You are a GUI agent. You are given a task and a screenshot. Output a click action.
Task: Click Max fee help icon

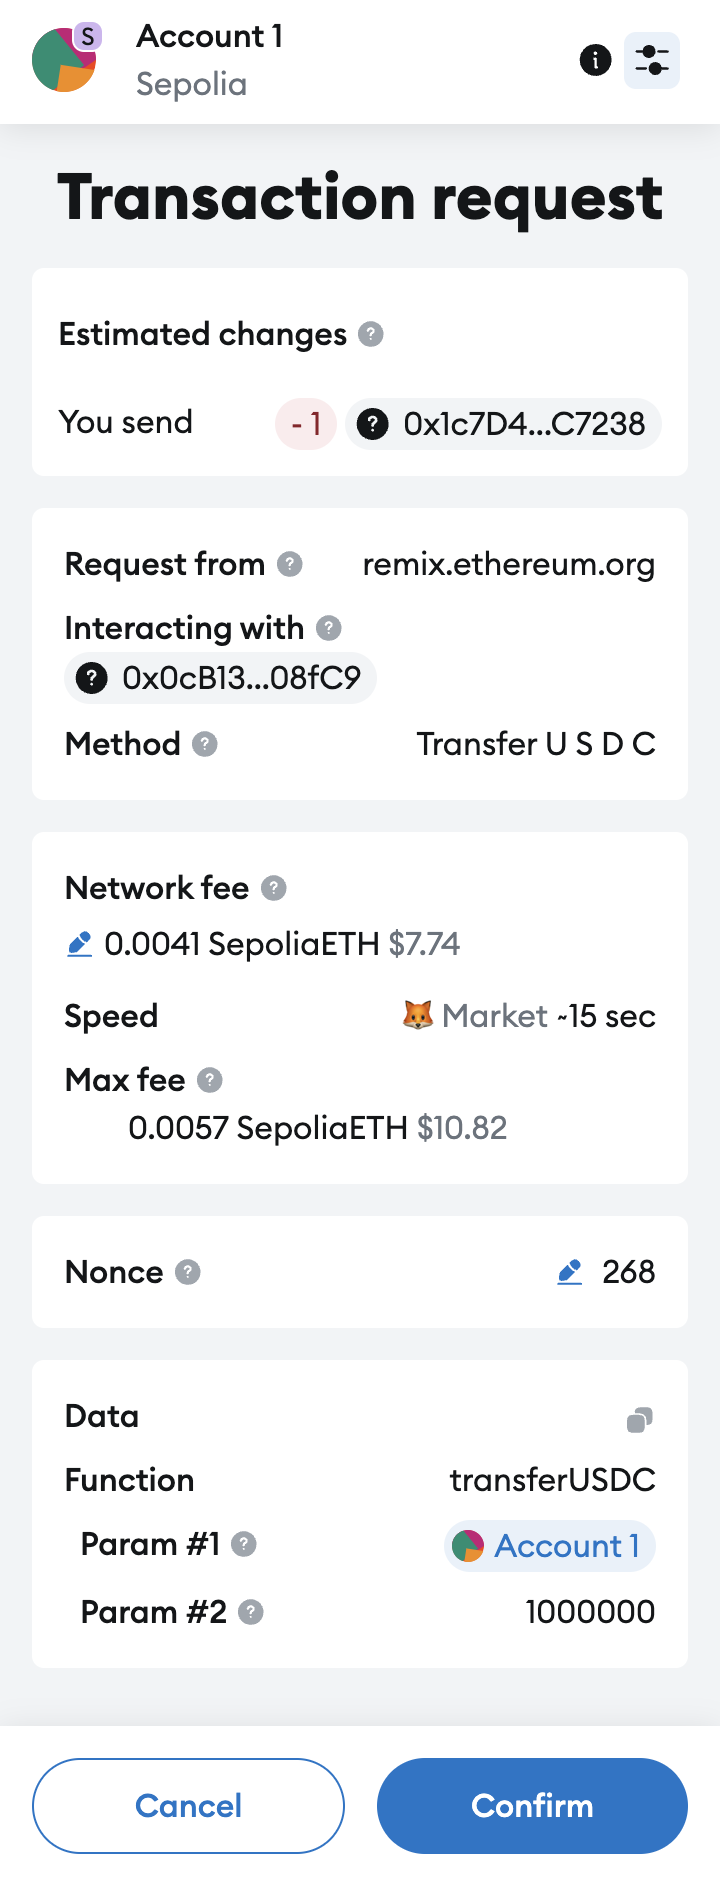(210, 1080)
